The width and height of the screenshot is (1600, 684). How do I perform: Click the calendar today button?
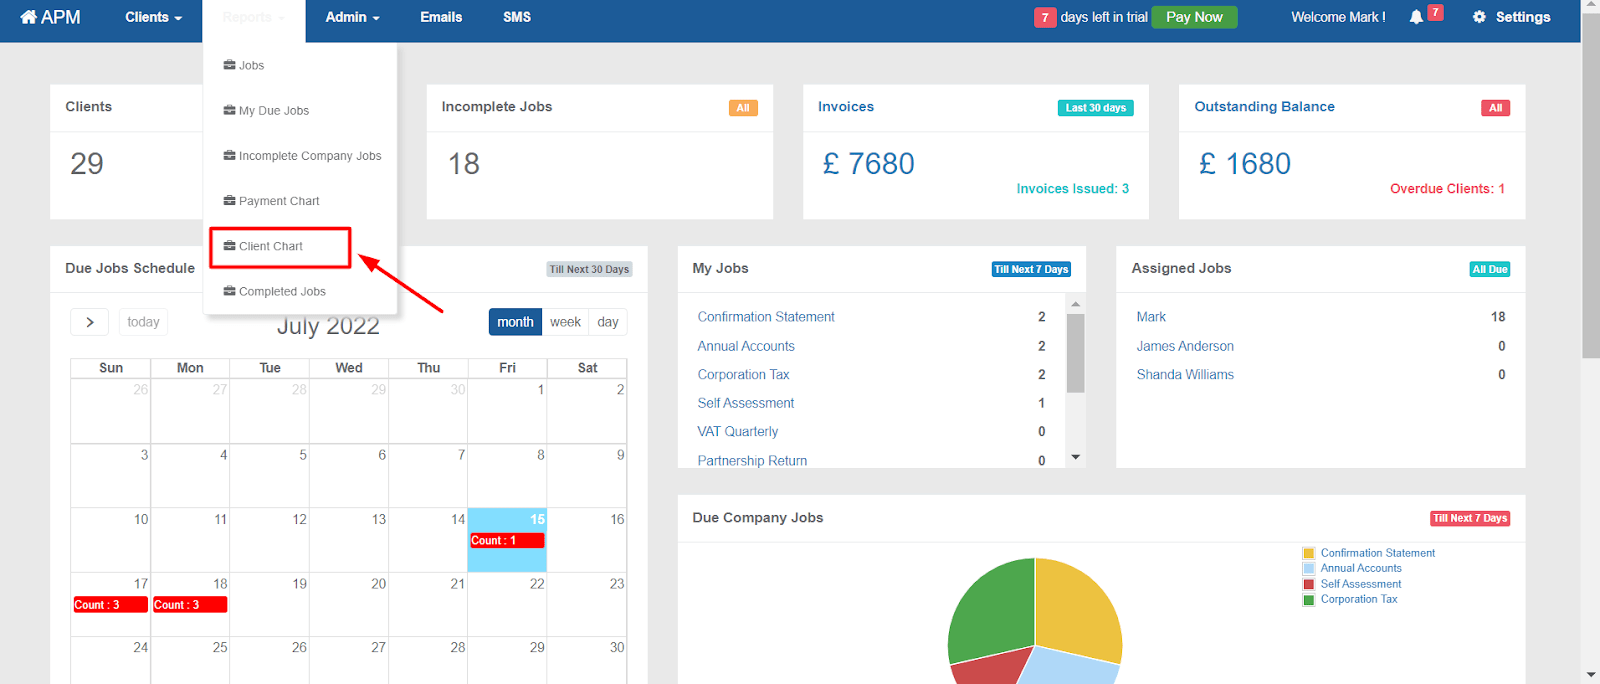click(143, 322)
